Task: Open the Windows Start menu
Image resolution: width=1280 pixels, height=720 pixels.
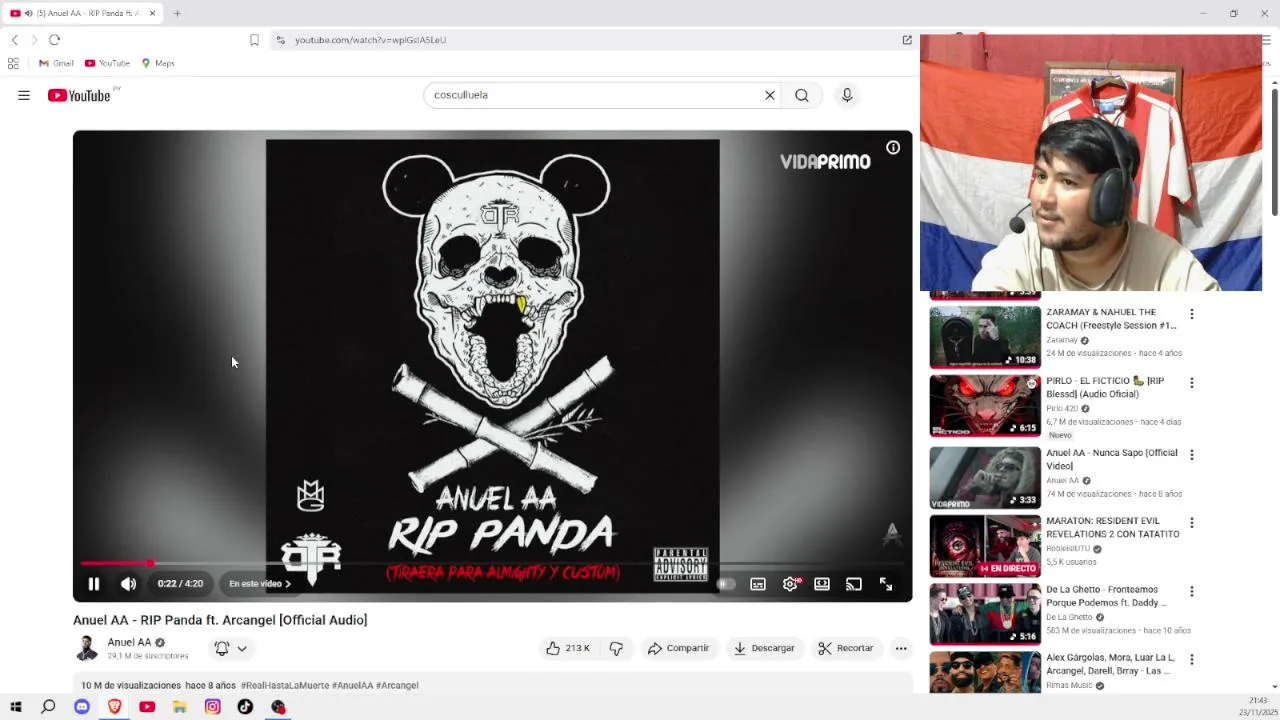Action: pyautogui.click(x=15, y=707)
